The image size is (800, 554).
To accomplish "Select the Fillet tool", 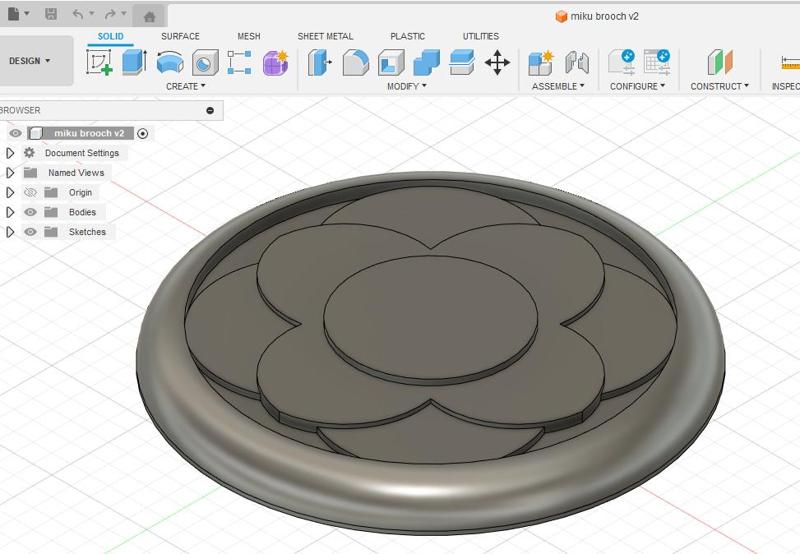I will [356, 62].
